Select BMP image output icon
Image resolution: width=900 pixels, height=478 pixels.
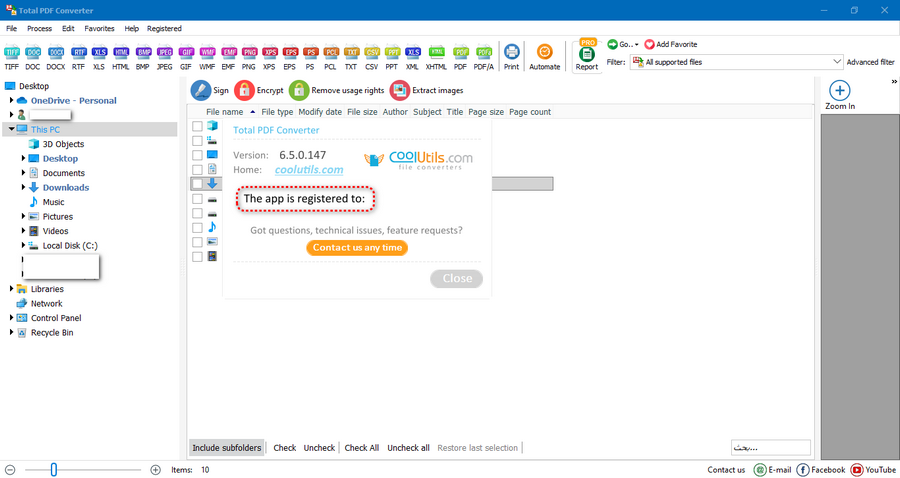click(143, 52)
